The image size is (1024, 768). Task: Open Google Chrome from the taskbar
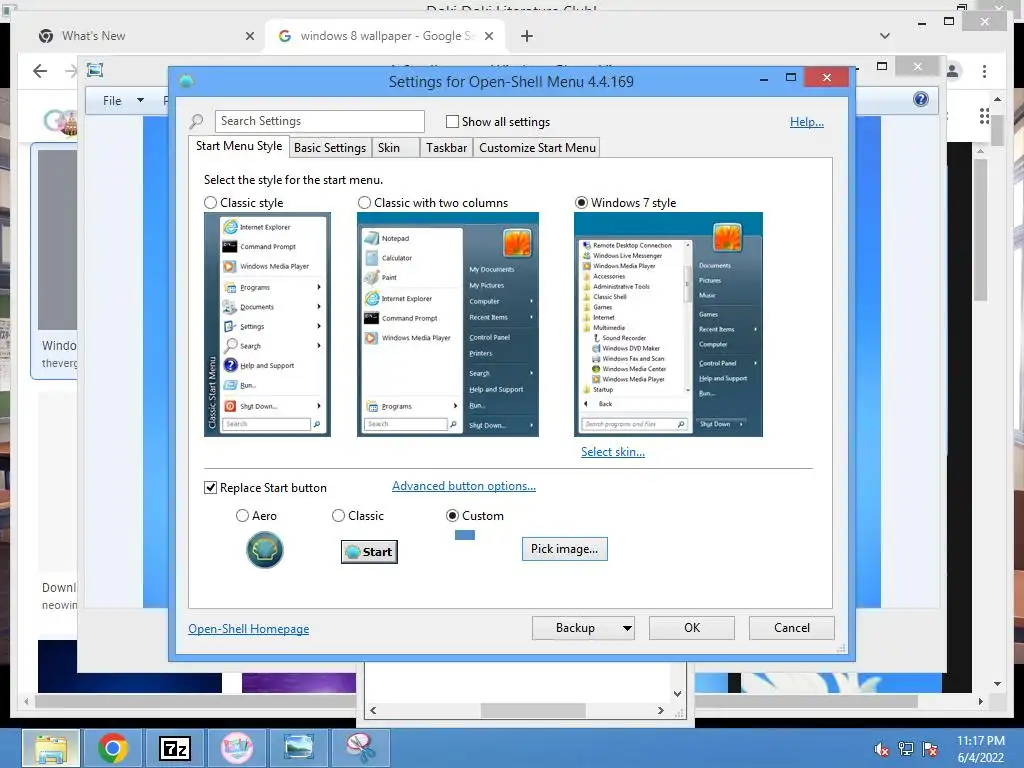[x=113, y=748]
